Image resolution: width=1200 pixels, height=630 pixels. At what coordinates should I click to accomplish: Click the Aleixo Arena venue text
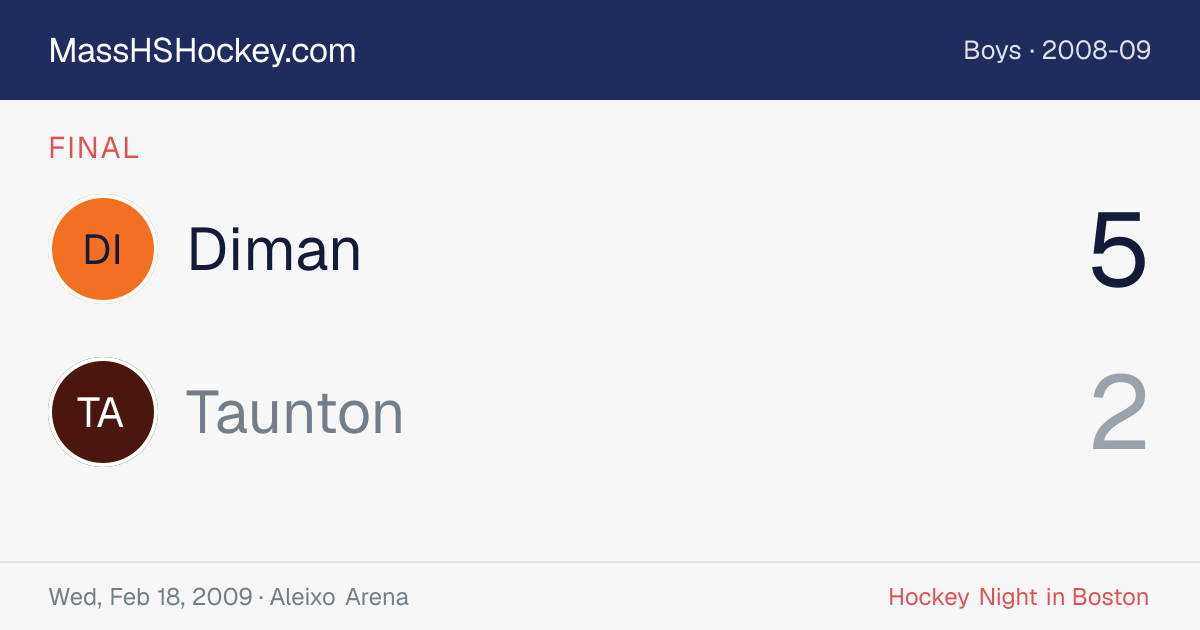340,598
